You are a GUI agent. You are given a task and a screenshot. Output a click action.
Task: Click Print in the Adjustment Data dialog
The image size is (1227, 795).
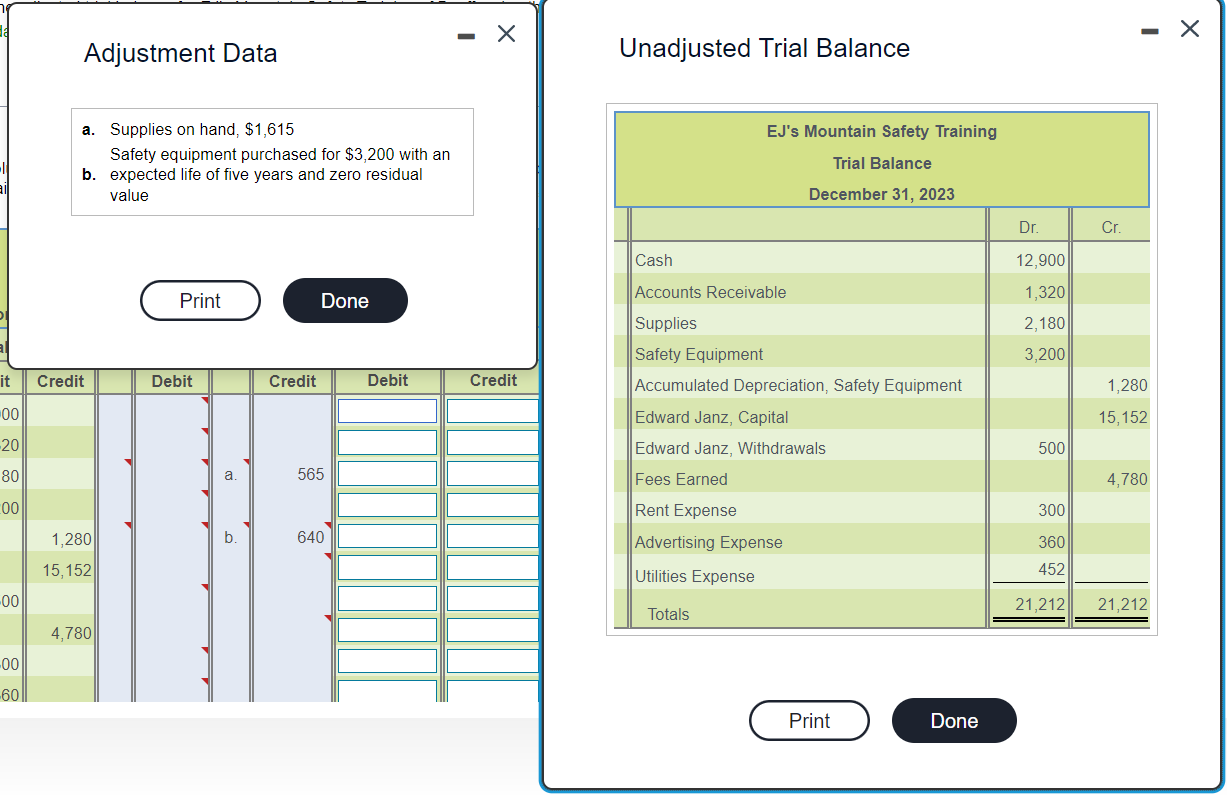(200, 300)
